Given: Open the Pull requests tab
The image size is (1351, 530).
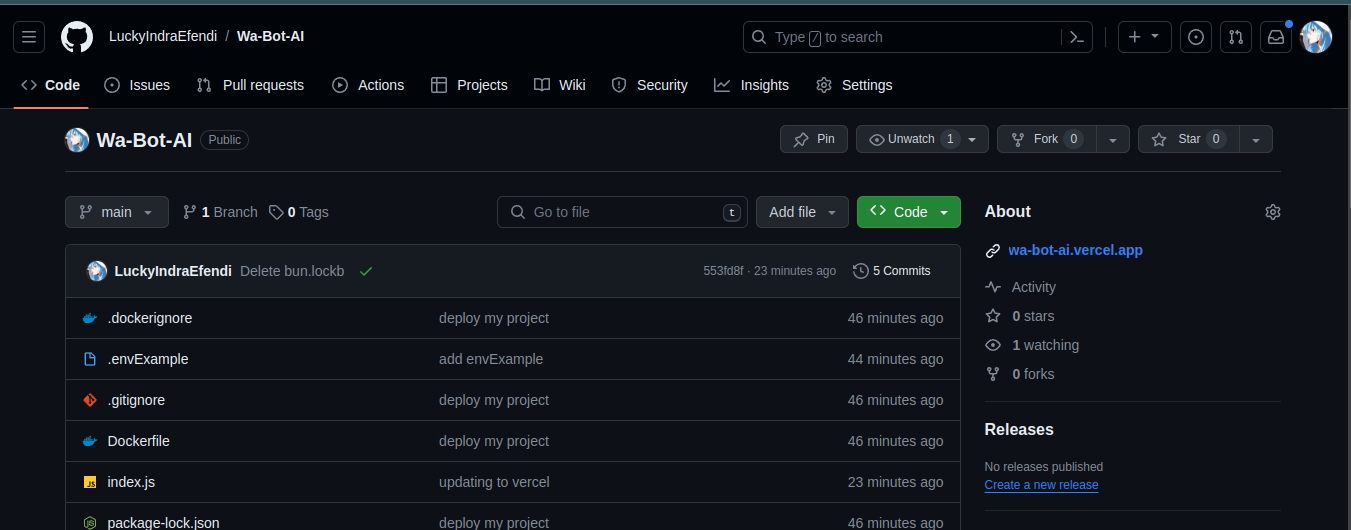Looking at the screenshot, I should point(250,85).
